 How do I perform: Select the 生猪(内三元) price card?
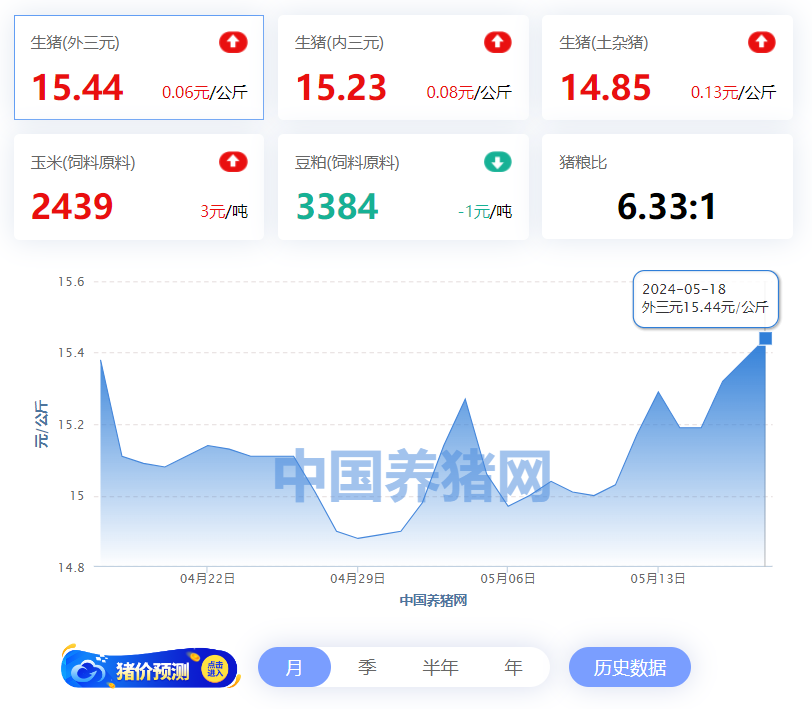[403, 67]
